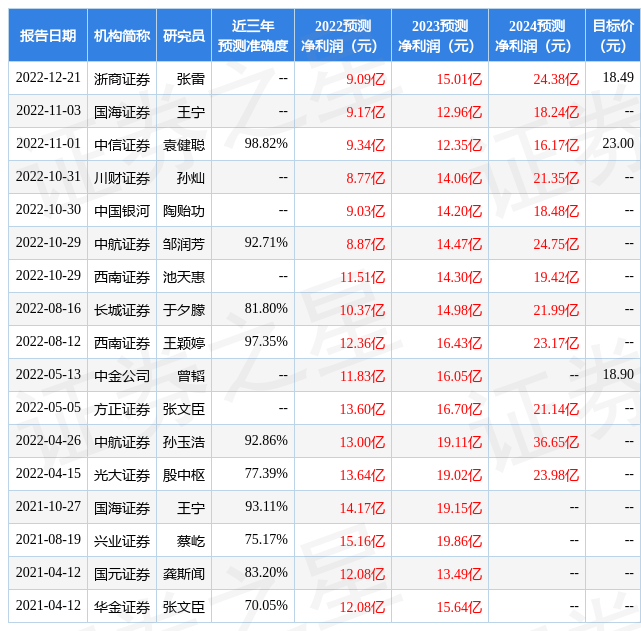Click the 研究员 column header
Screen dimensions: 641x631
click(184, 36)
